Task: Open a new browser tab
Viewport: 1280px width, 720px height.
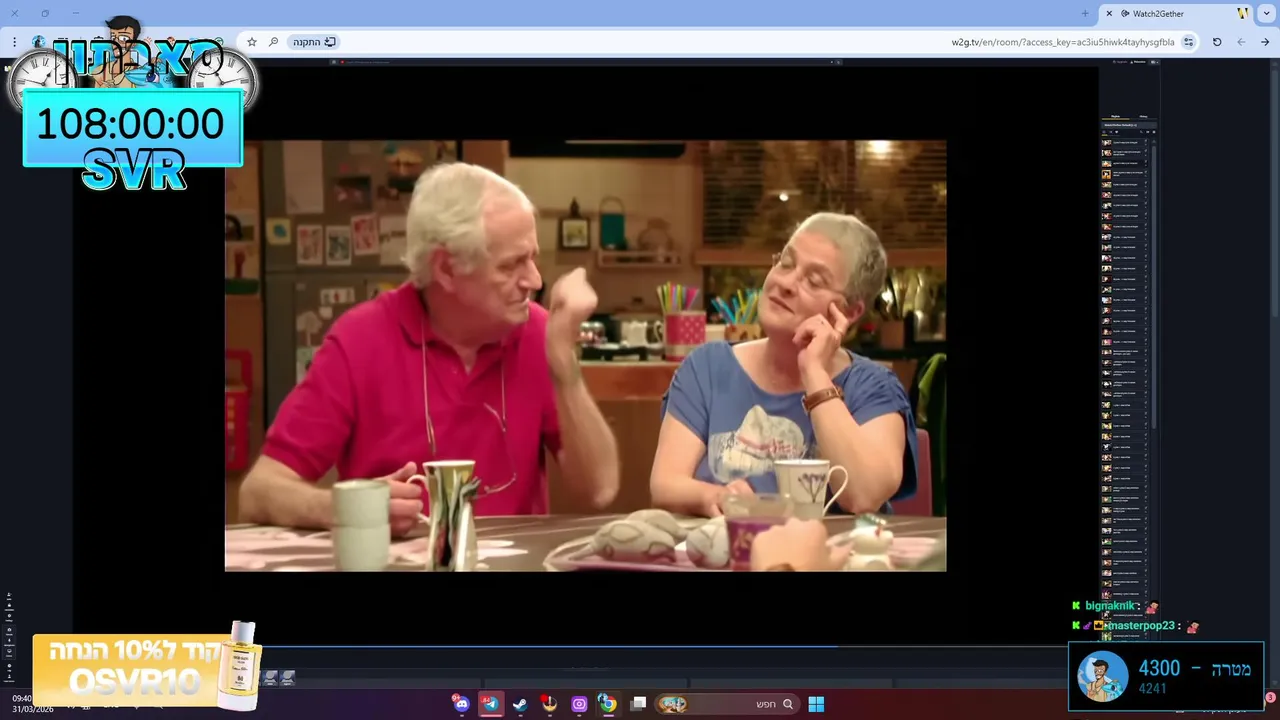Action: pyautogui.click(x=1085, y=14)
